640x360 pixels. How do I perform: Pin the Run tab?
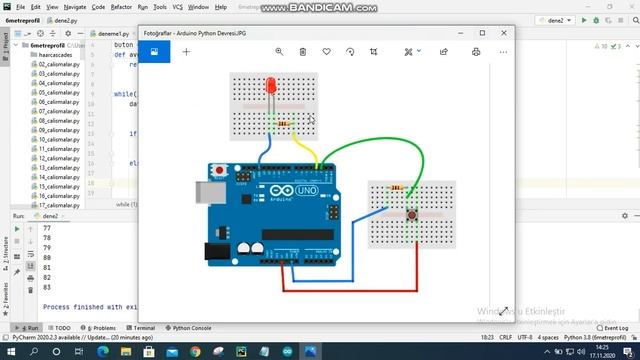tap(17, 272)
